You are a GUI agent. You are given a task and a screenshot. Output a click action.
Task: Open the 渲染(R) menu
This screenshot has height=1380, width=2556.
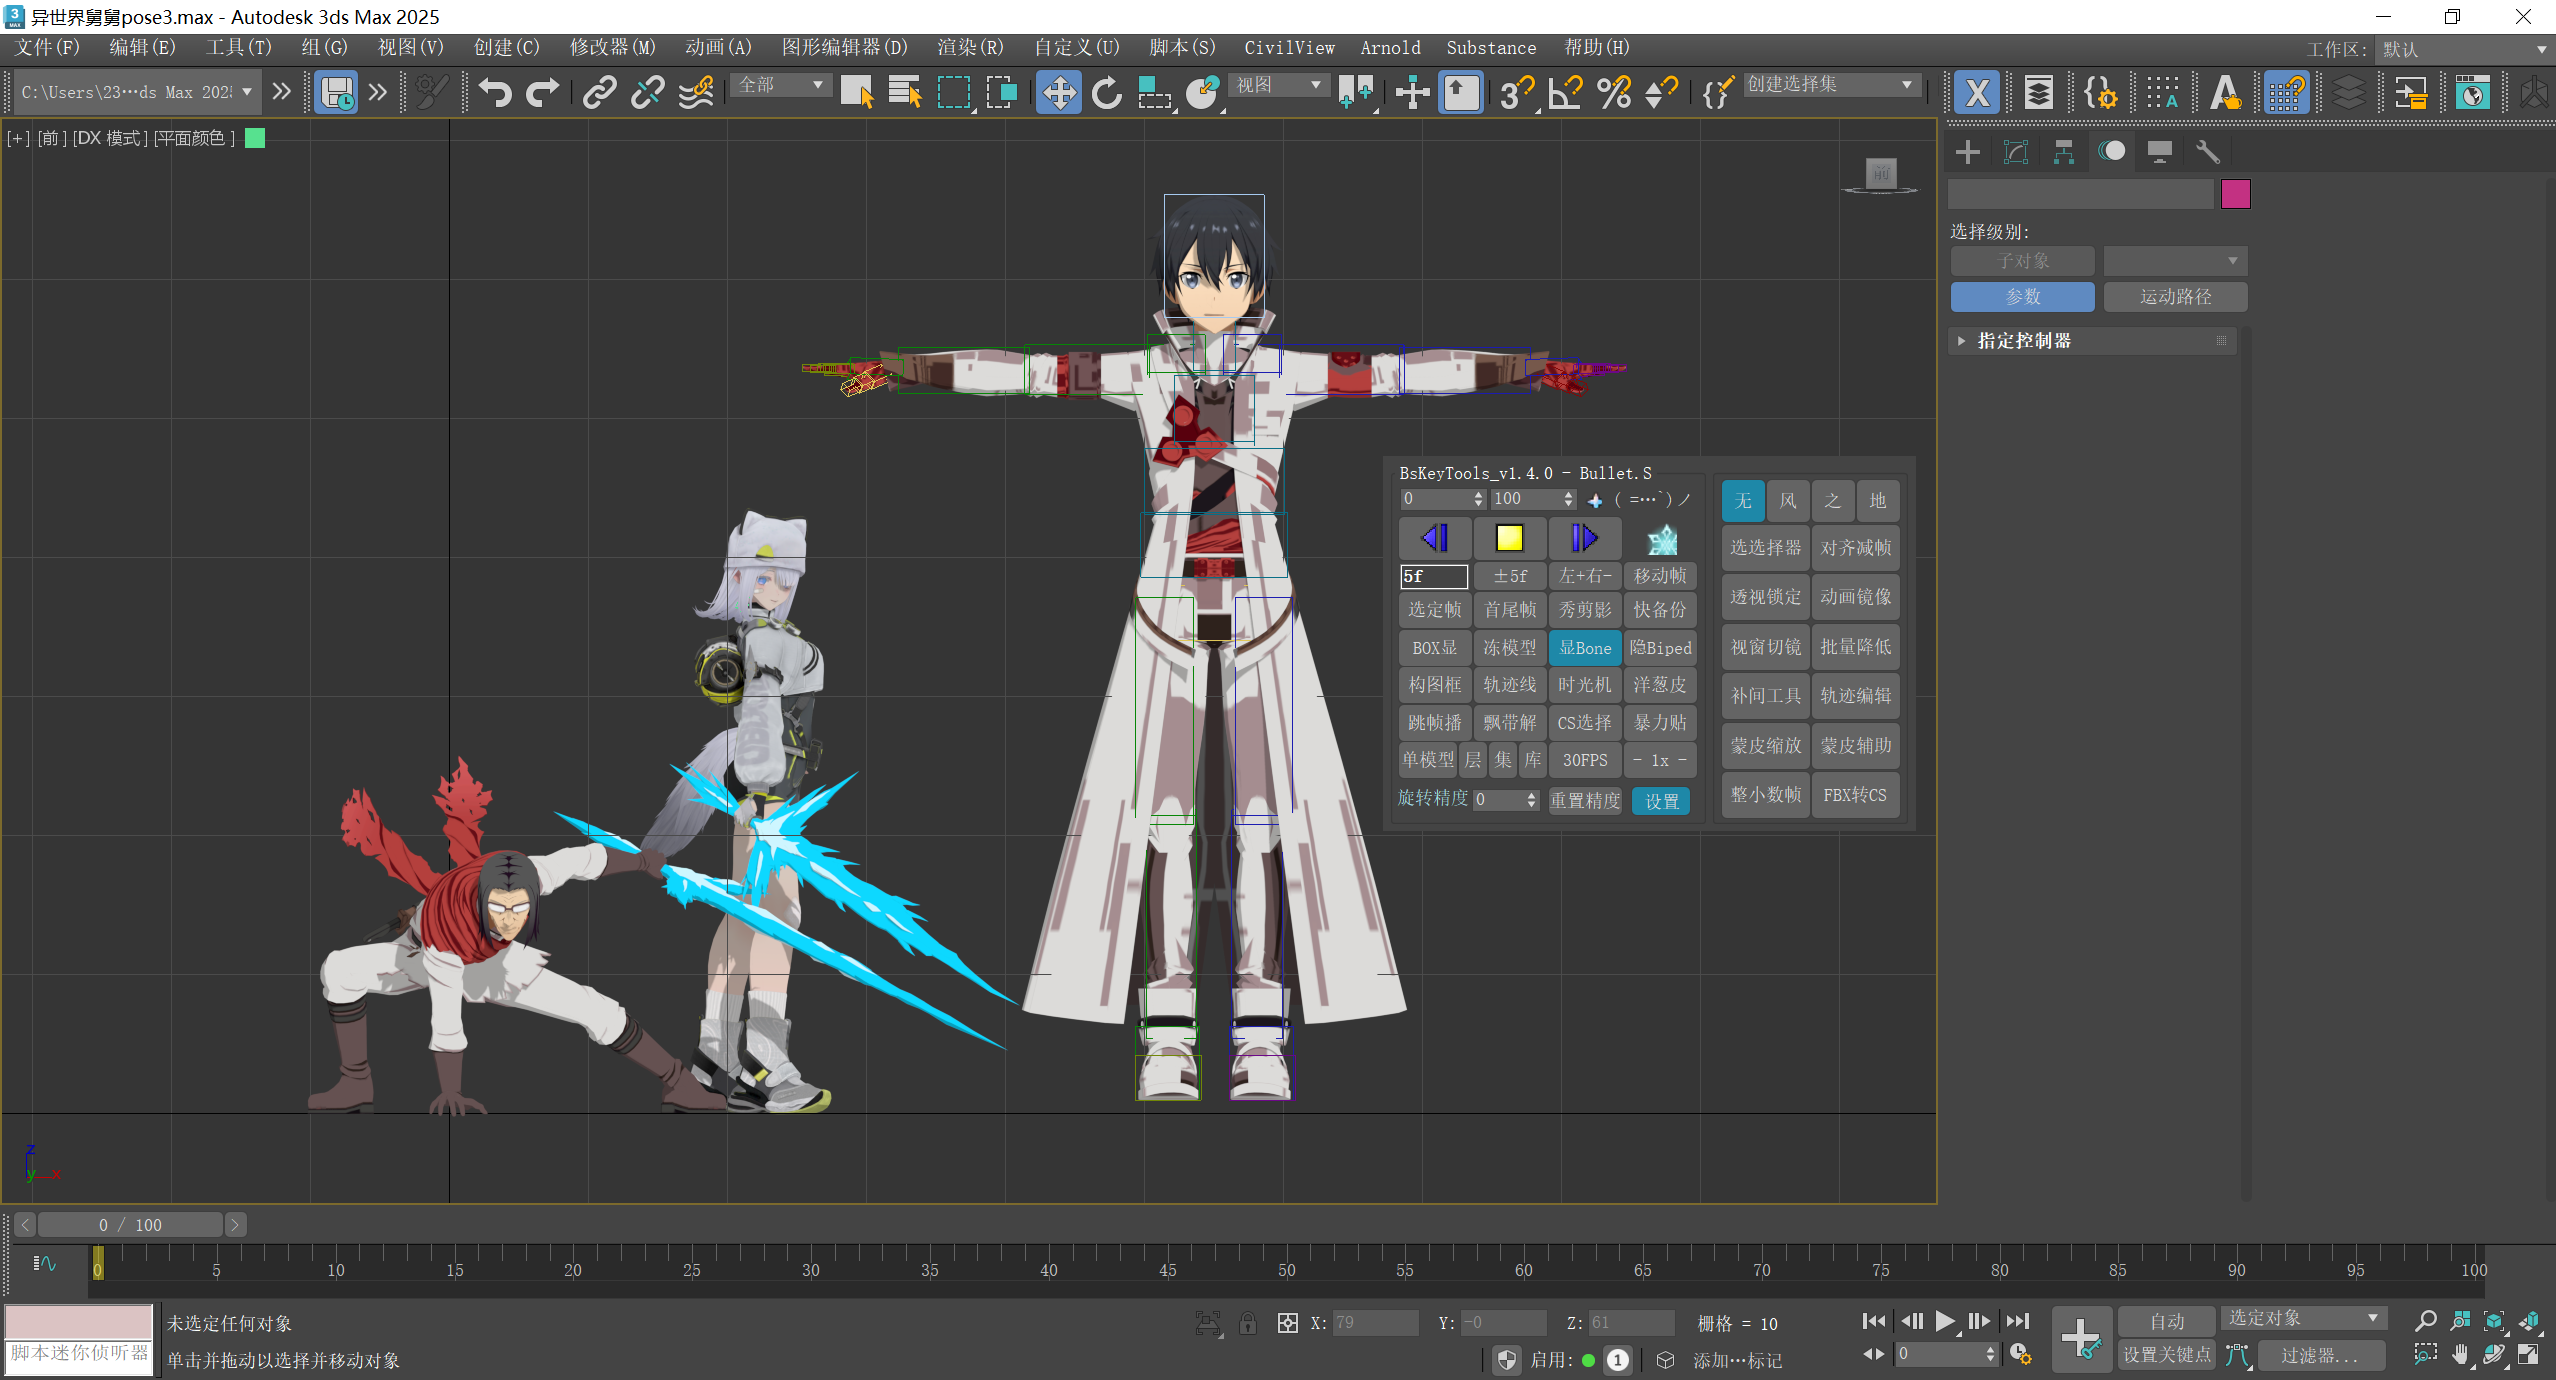970,48
